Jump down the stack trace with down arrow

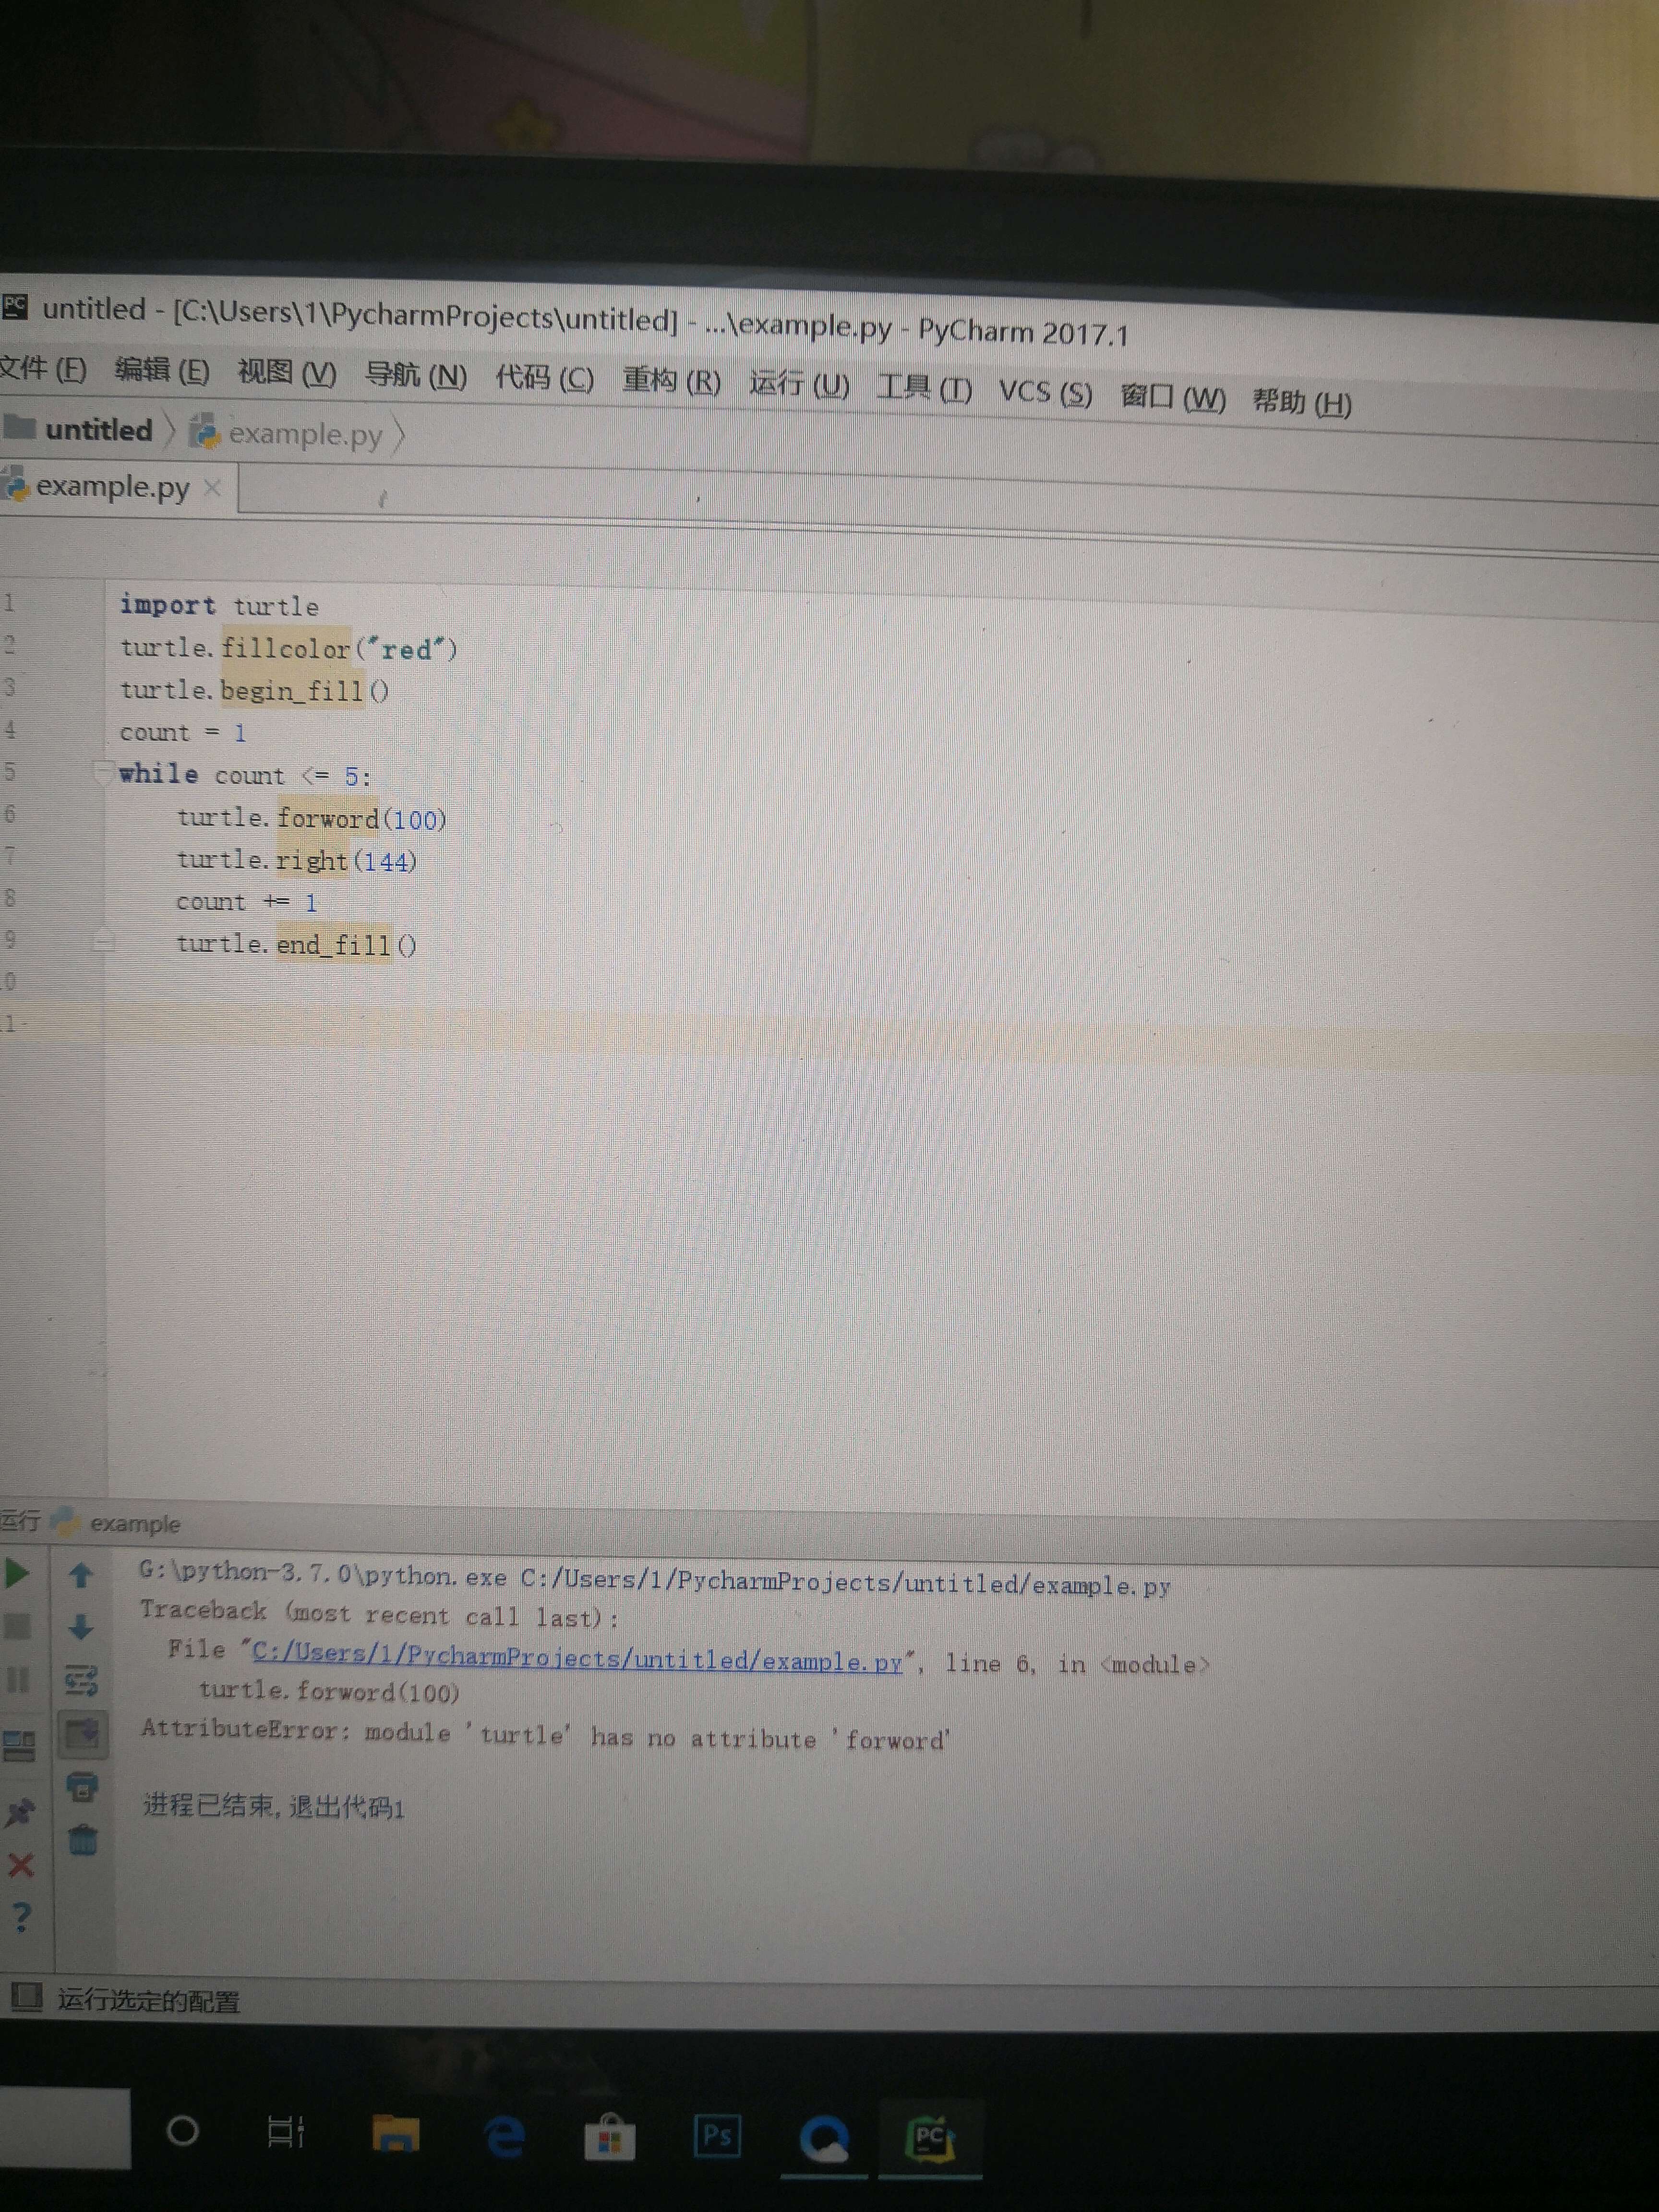tap(81, 1627)
